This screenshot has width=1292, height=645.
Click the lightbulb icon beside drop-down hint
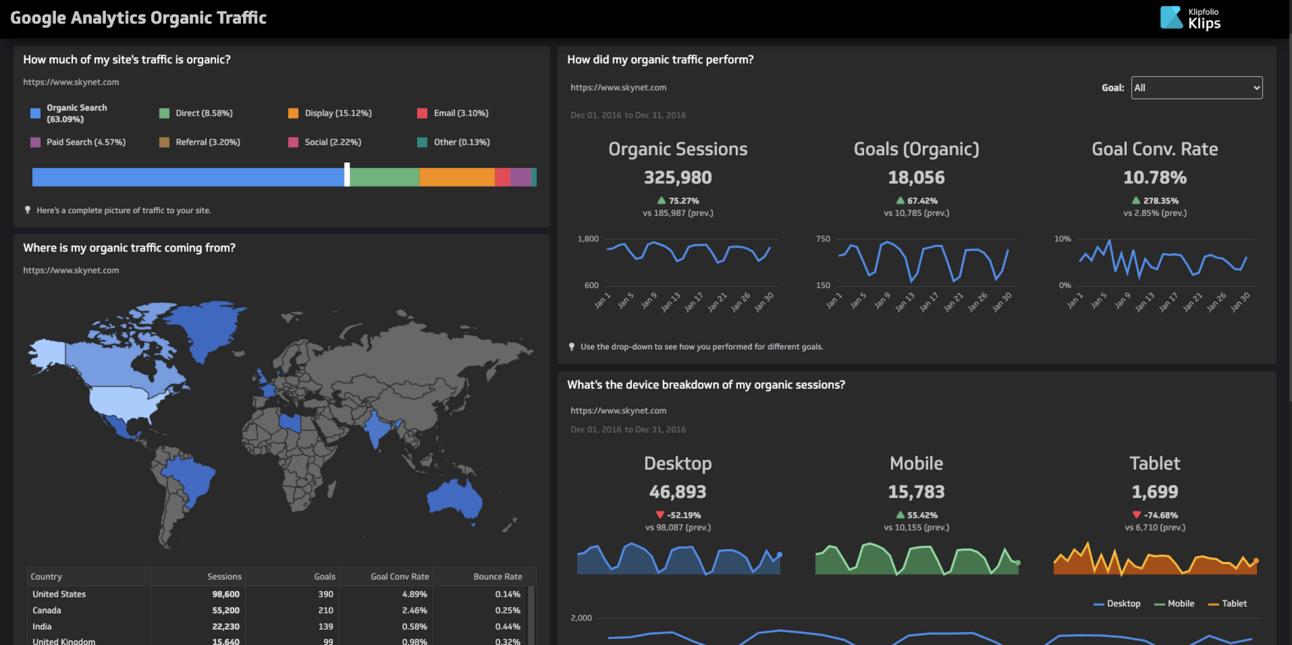point(572,347)
